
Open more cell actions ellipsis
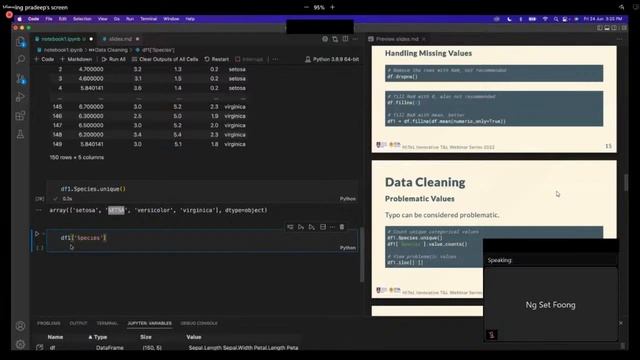[332, 227]
